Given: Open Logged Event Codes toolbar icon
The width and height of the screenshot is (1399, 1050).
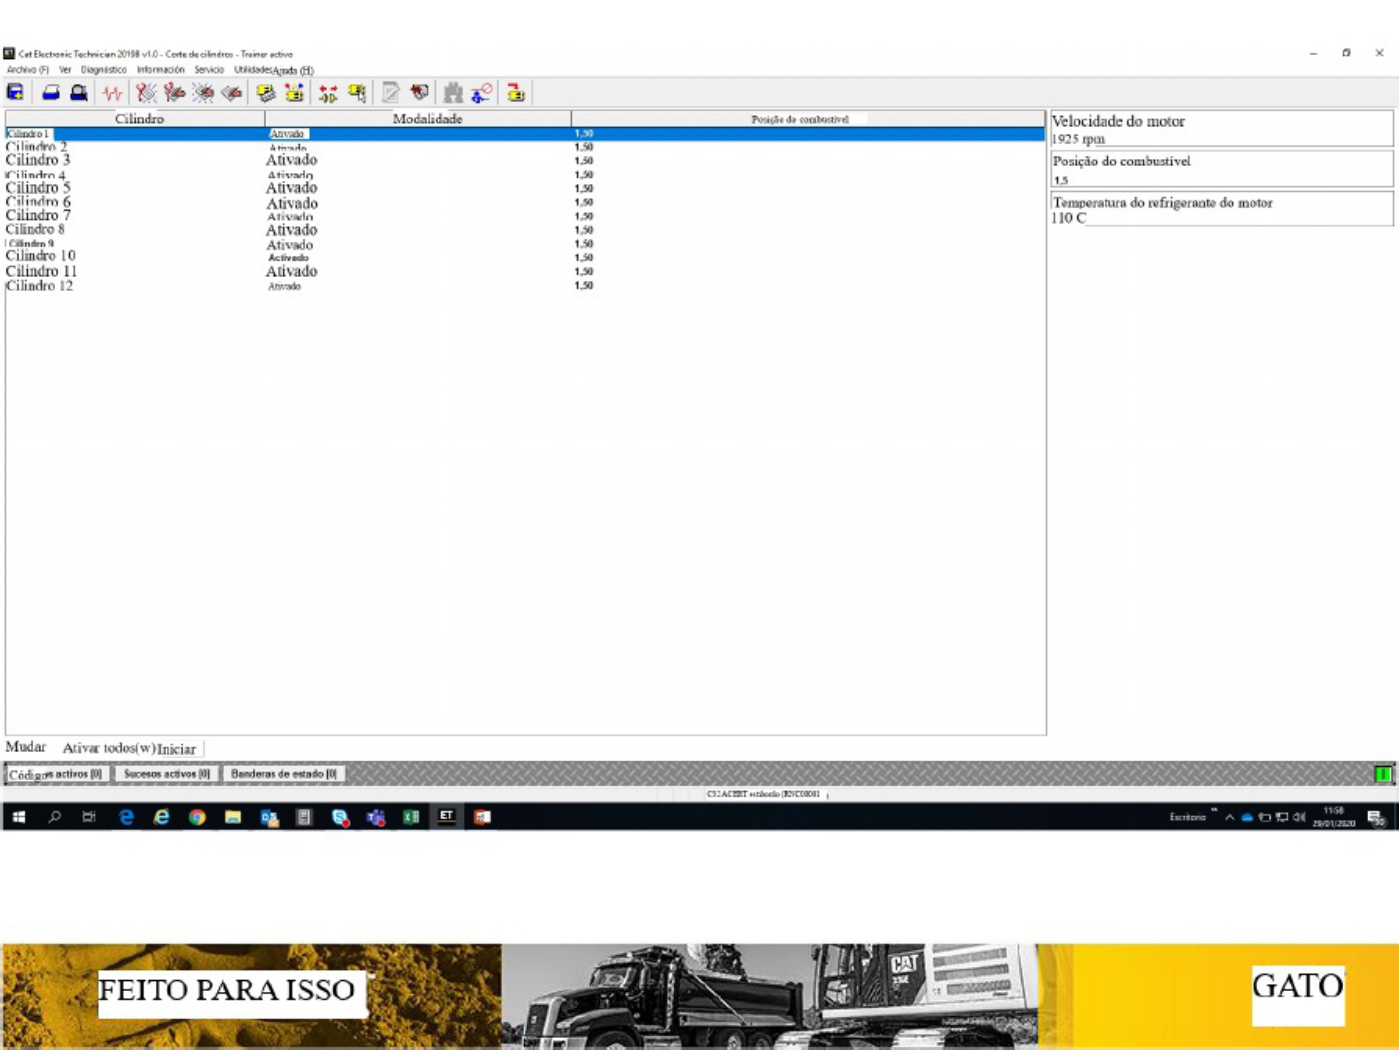Looking at the screenshot, I should (x=232, y=93).
